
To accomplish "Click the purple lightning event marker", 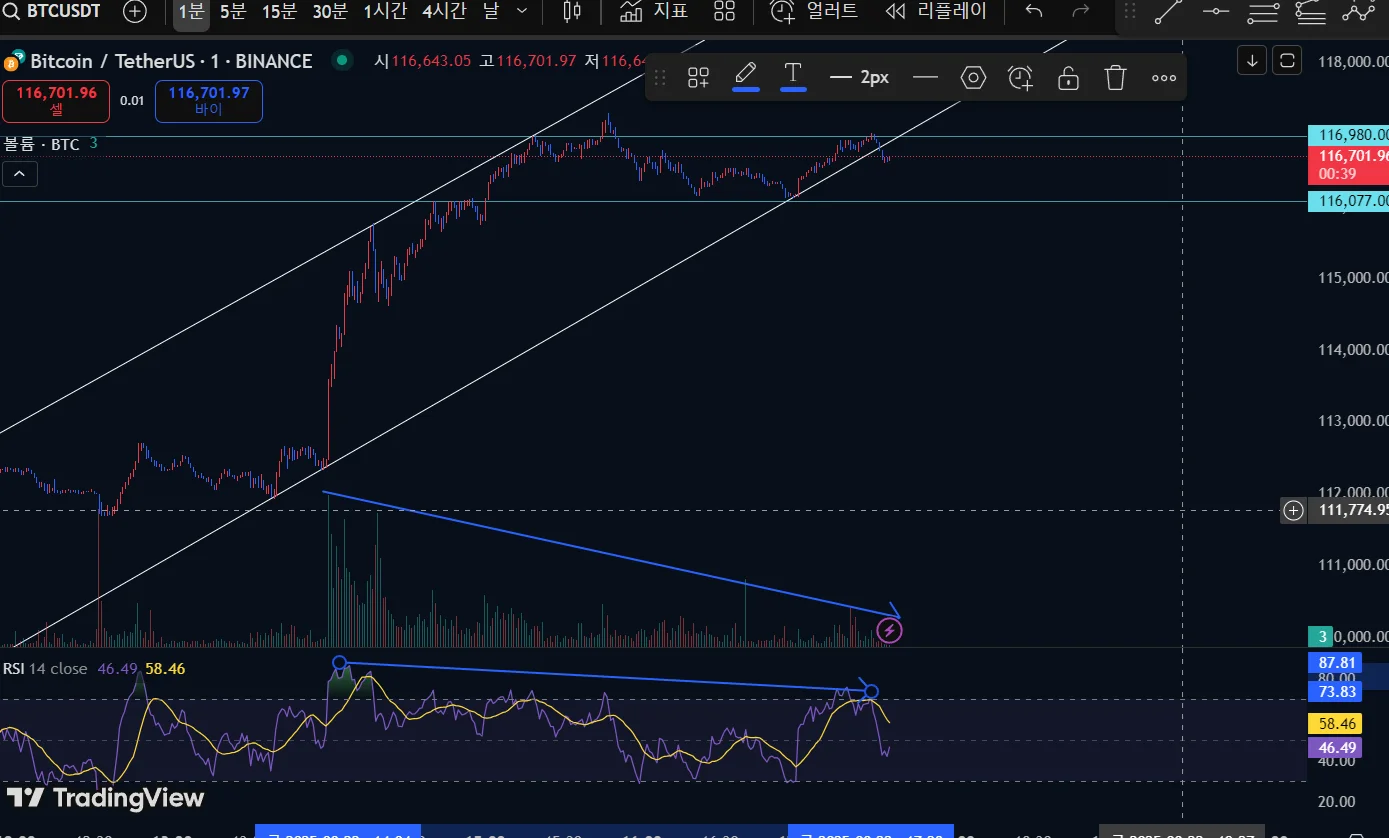I will coord(889,630).
